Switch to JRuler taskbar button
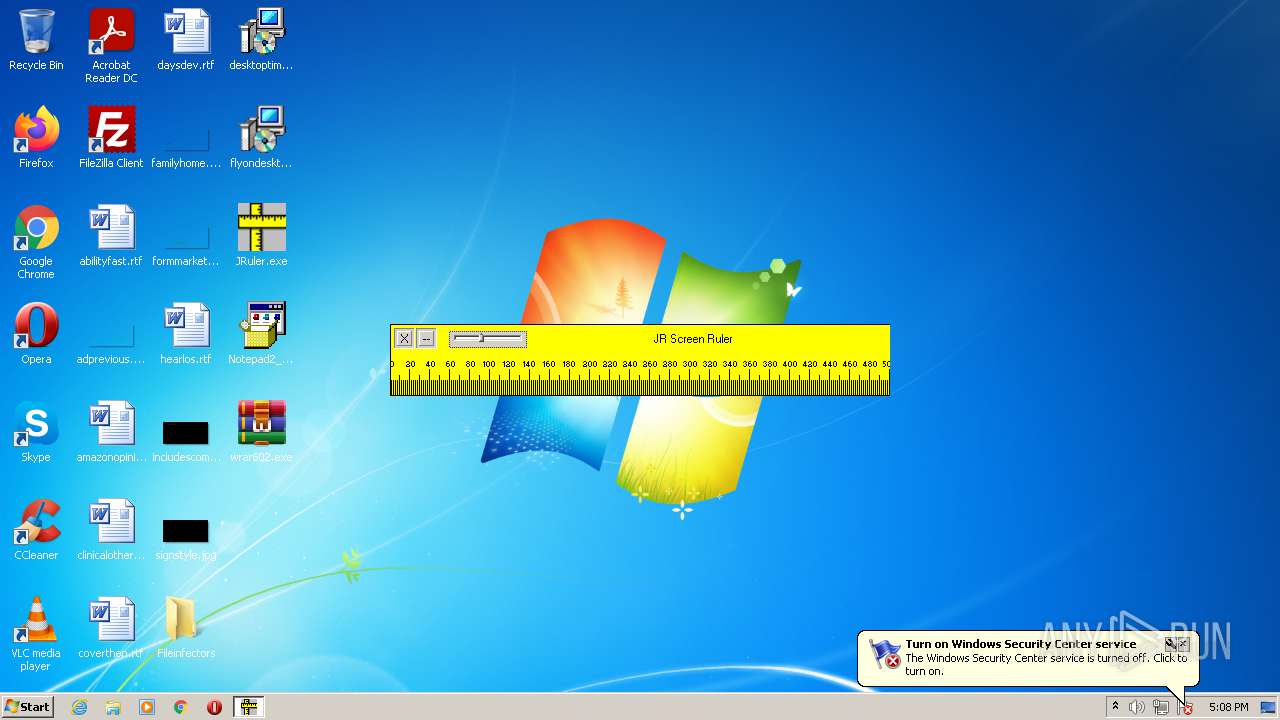This screenshot has height=720, width=1280. (248, 707)
